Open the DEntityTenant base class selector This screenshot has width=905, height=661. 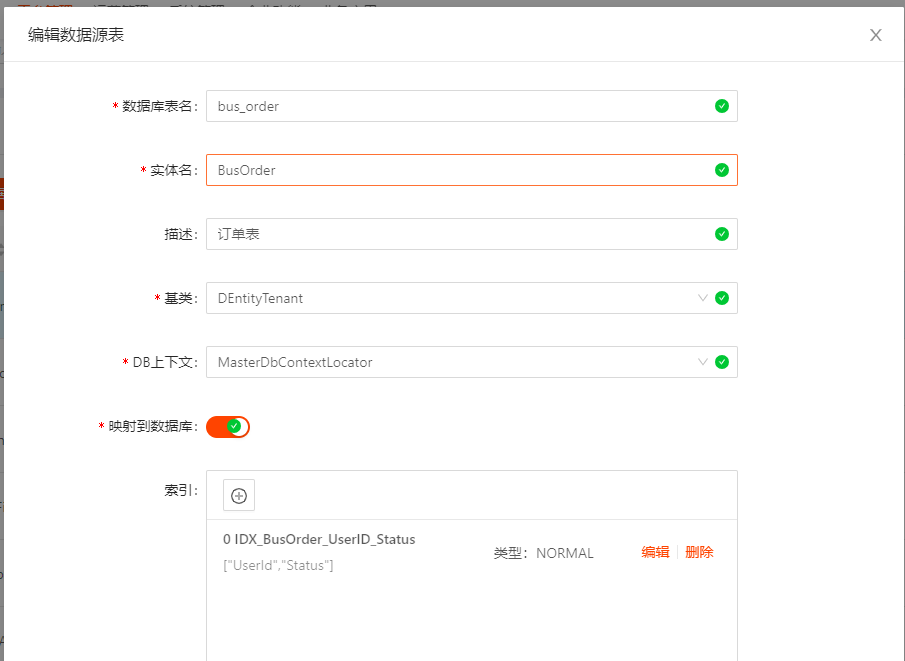pyautogui.click(x=450, y=298)
